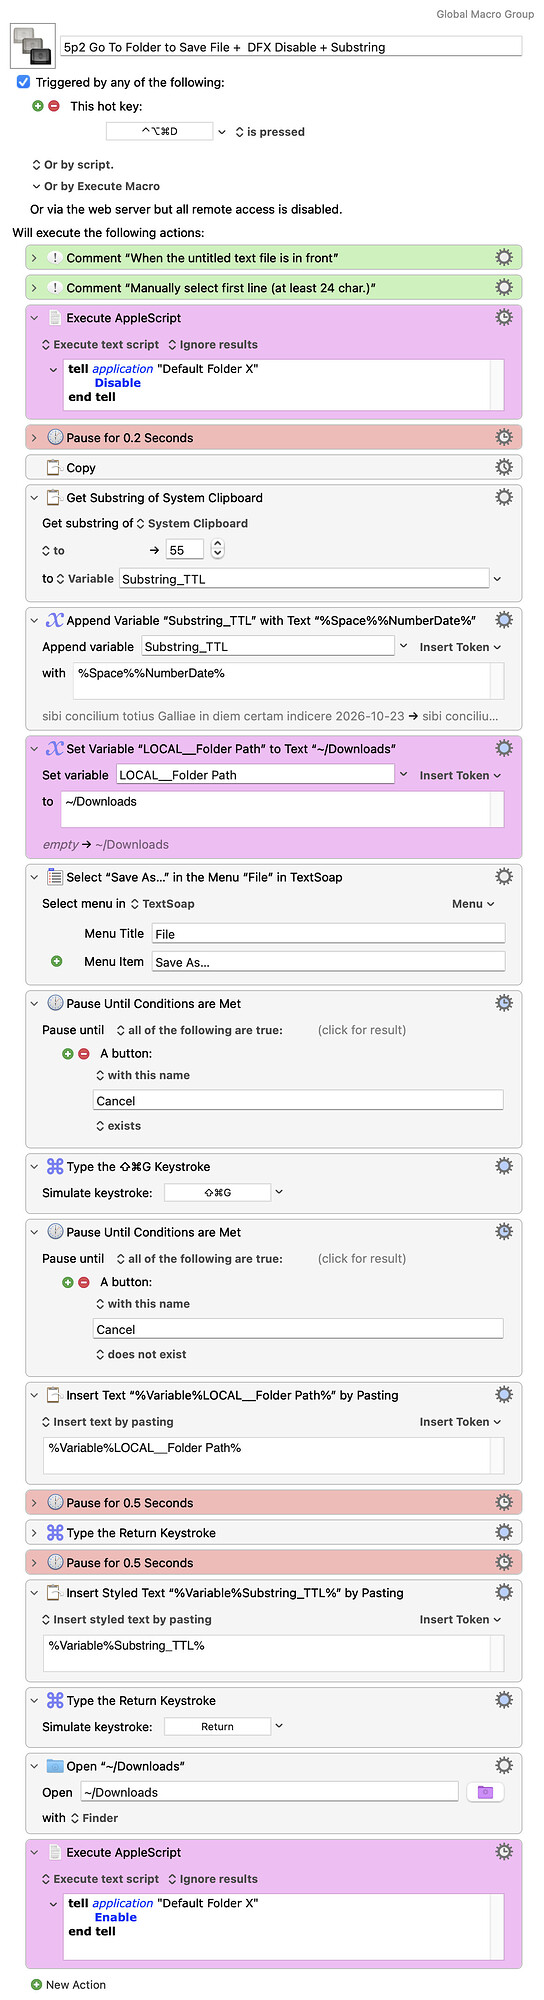Click red minus in the "does not exist" condition

click(x=84, y=1283)
